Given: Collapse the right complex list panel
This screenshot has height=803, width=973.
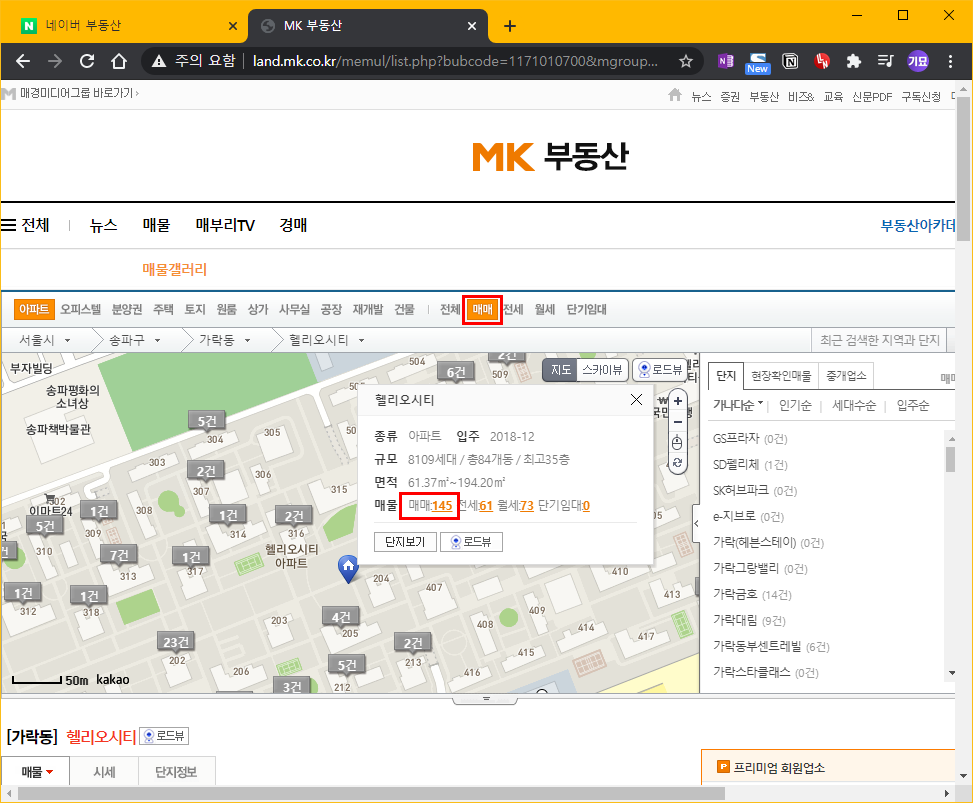Looking at the screenshot, I should [x=696, y=524].
